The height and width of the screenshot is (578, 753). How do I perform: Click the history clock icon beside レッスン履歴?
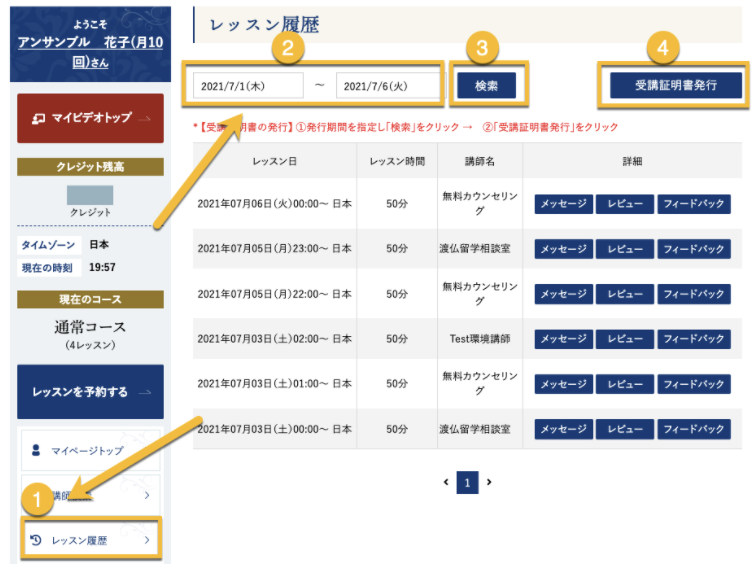pos(36,541)
